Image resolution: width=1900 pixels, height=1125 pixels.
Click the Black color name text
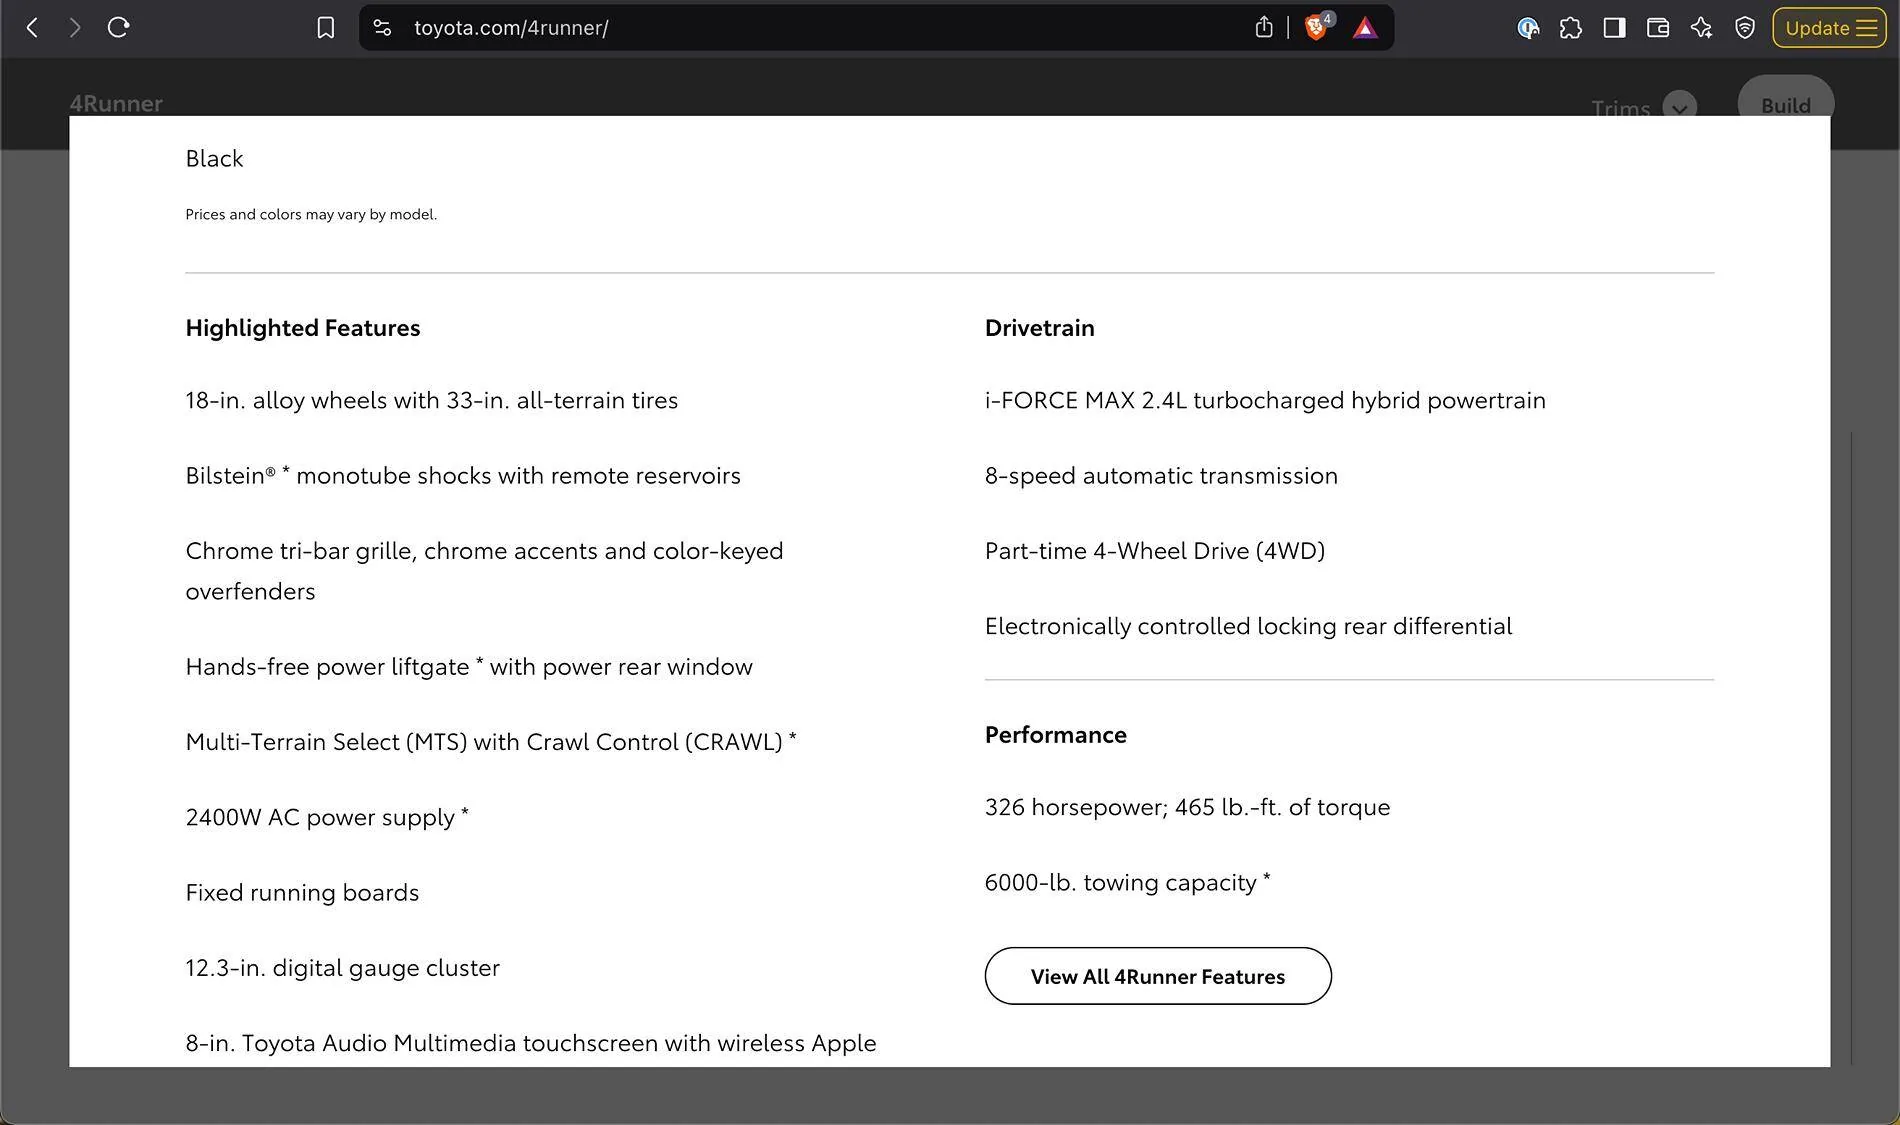pyautogui.click(x=214, y=158)
